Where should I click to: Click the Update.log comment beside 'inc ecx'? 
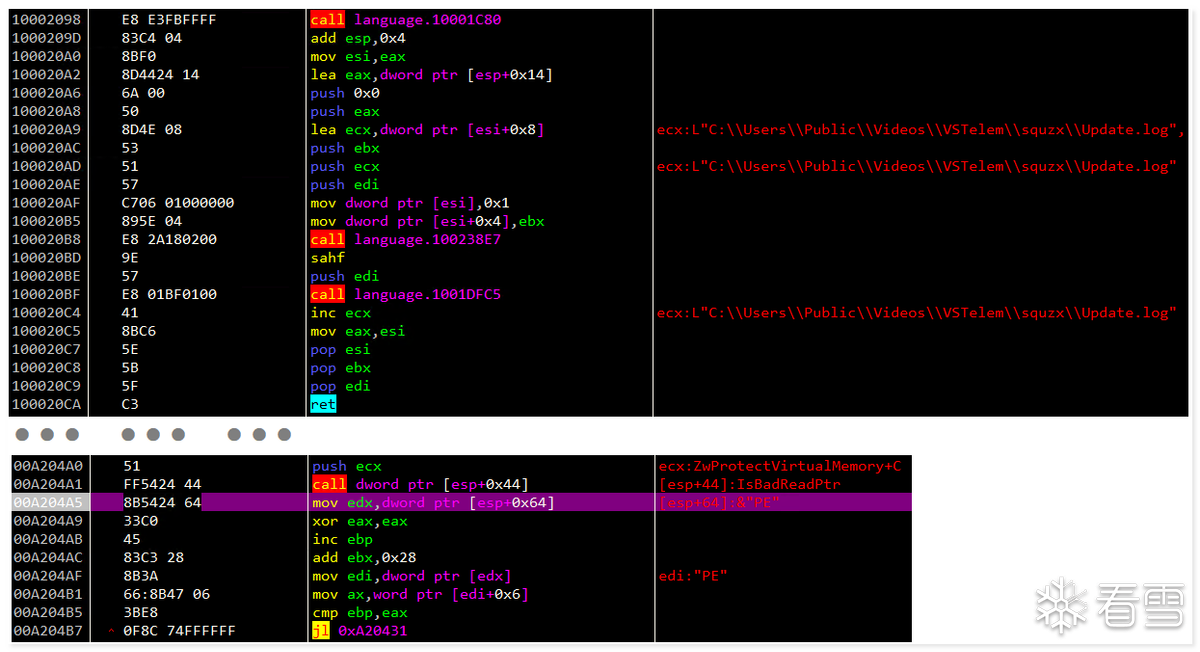pyautogui.click(x=916, y=313)
